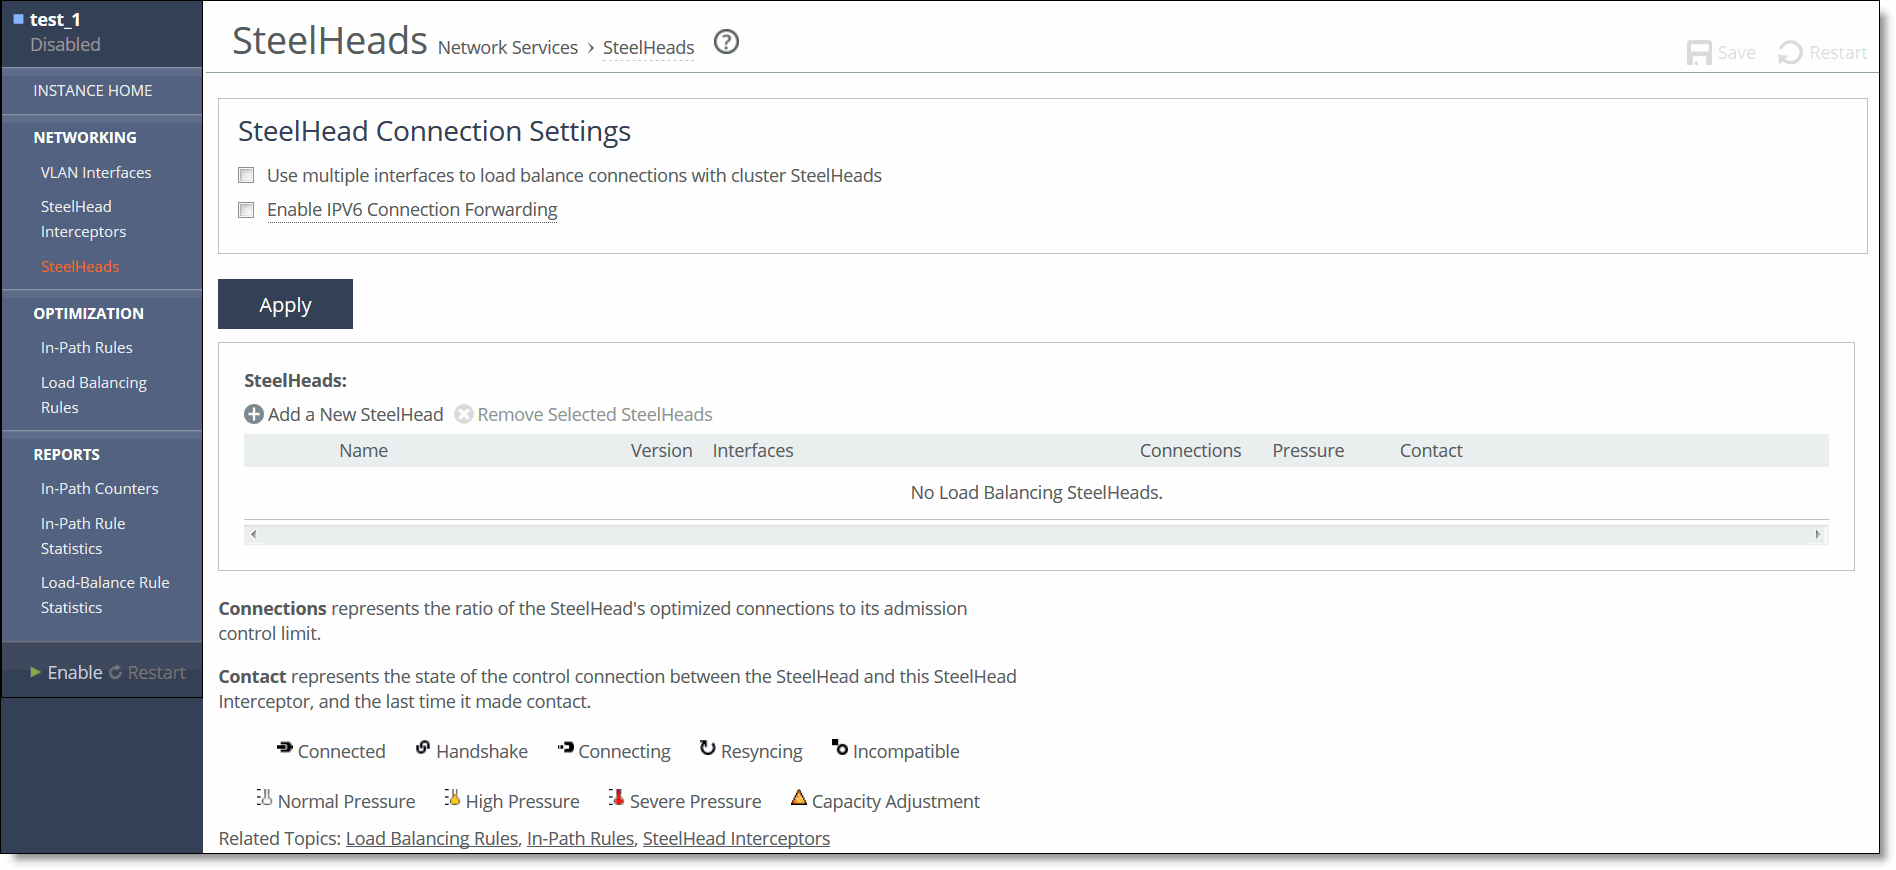This screenshot has height=870, width=1896.
Task: Click the 'No Load Balancing SteelHeads.' message
Action: [1036, 493]
